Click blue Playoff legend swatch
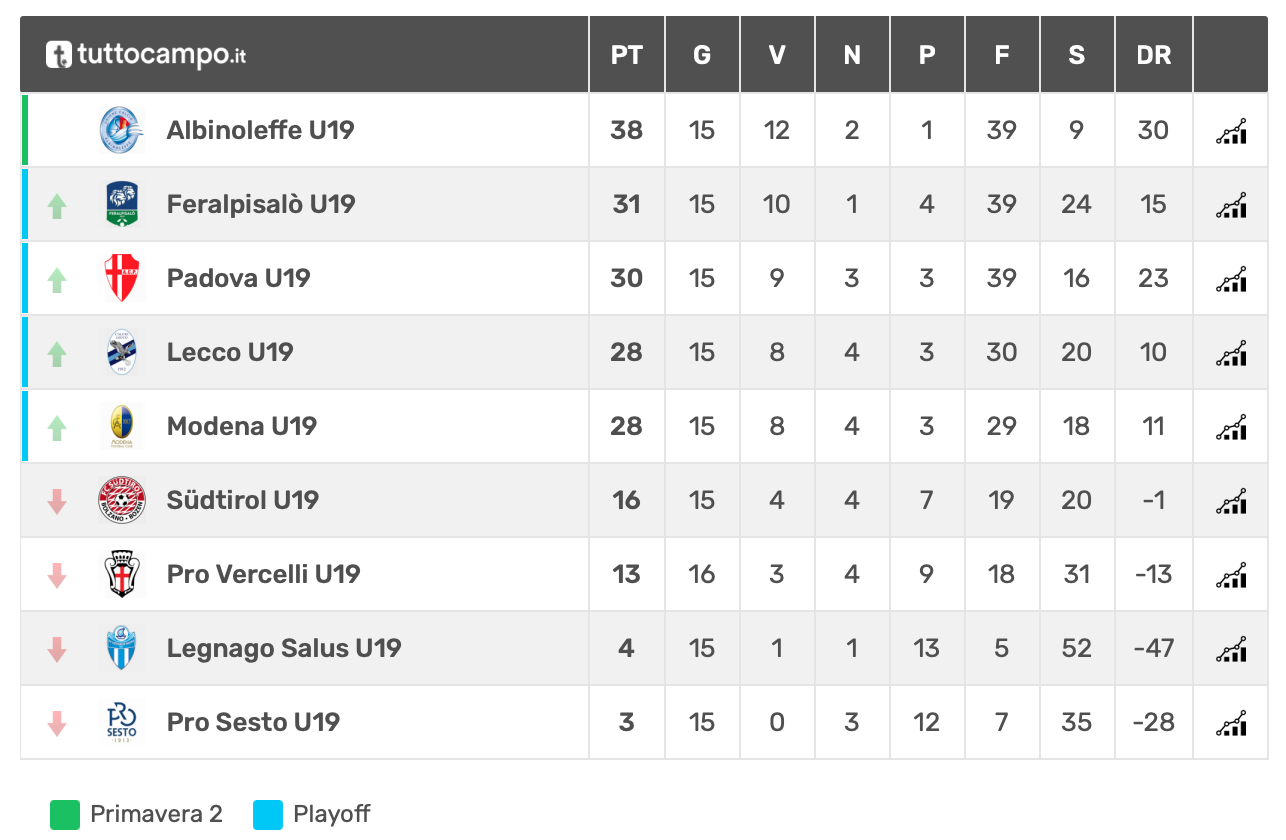Viewport: 1286px width, 840px height. (268, 815)
